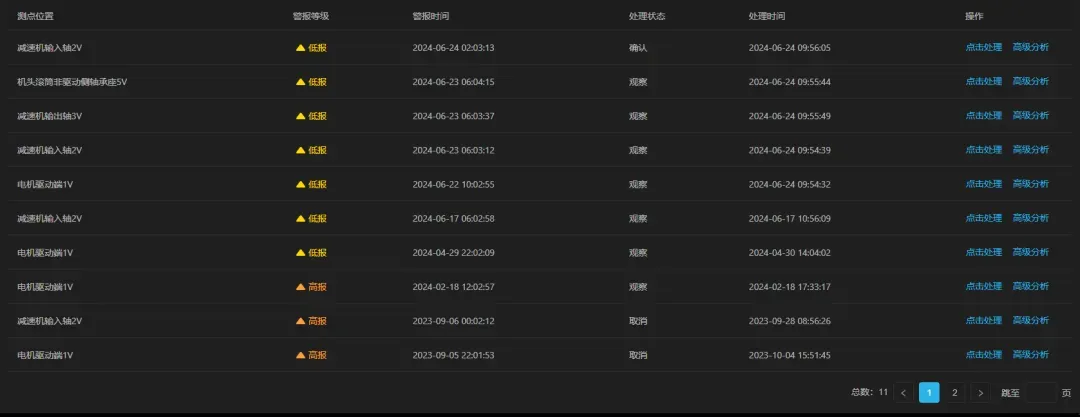Click 点击处理 for the 2024-02-18 high alarm

coord(983,287)
